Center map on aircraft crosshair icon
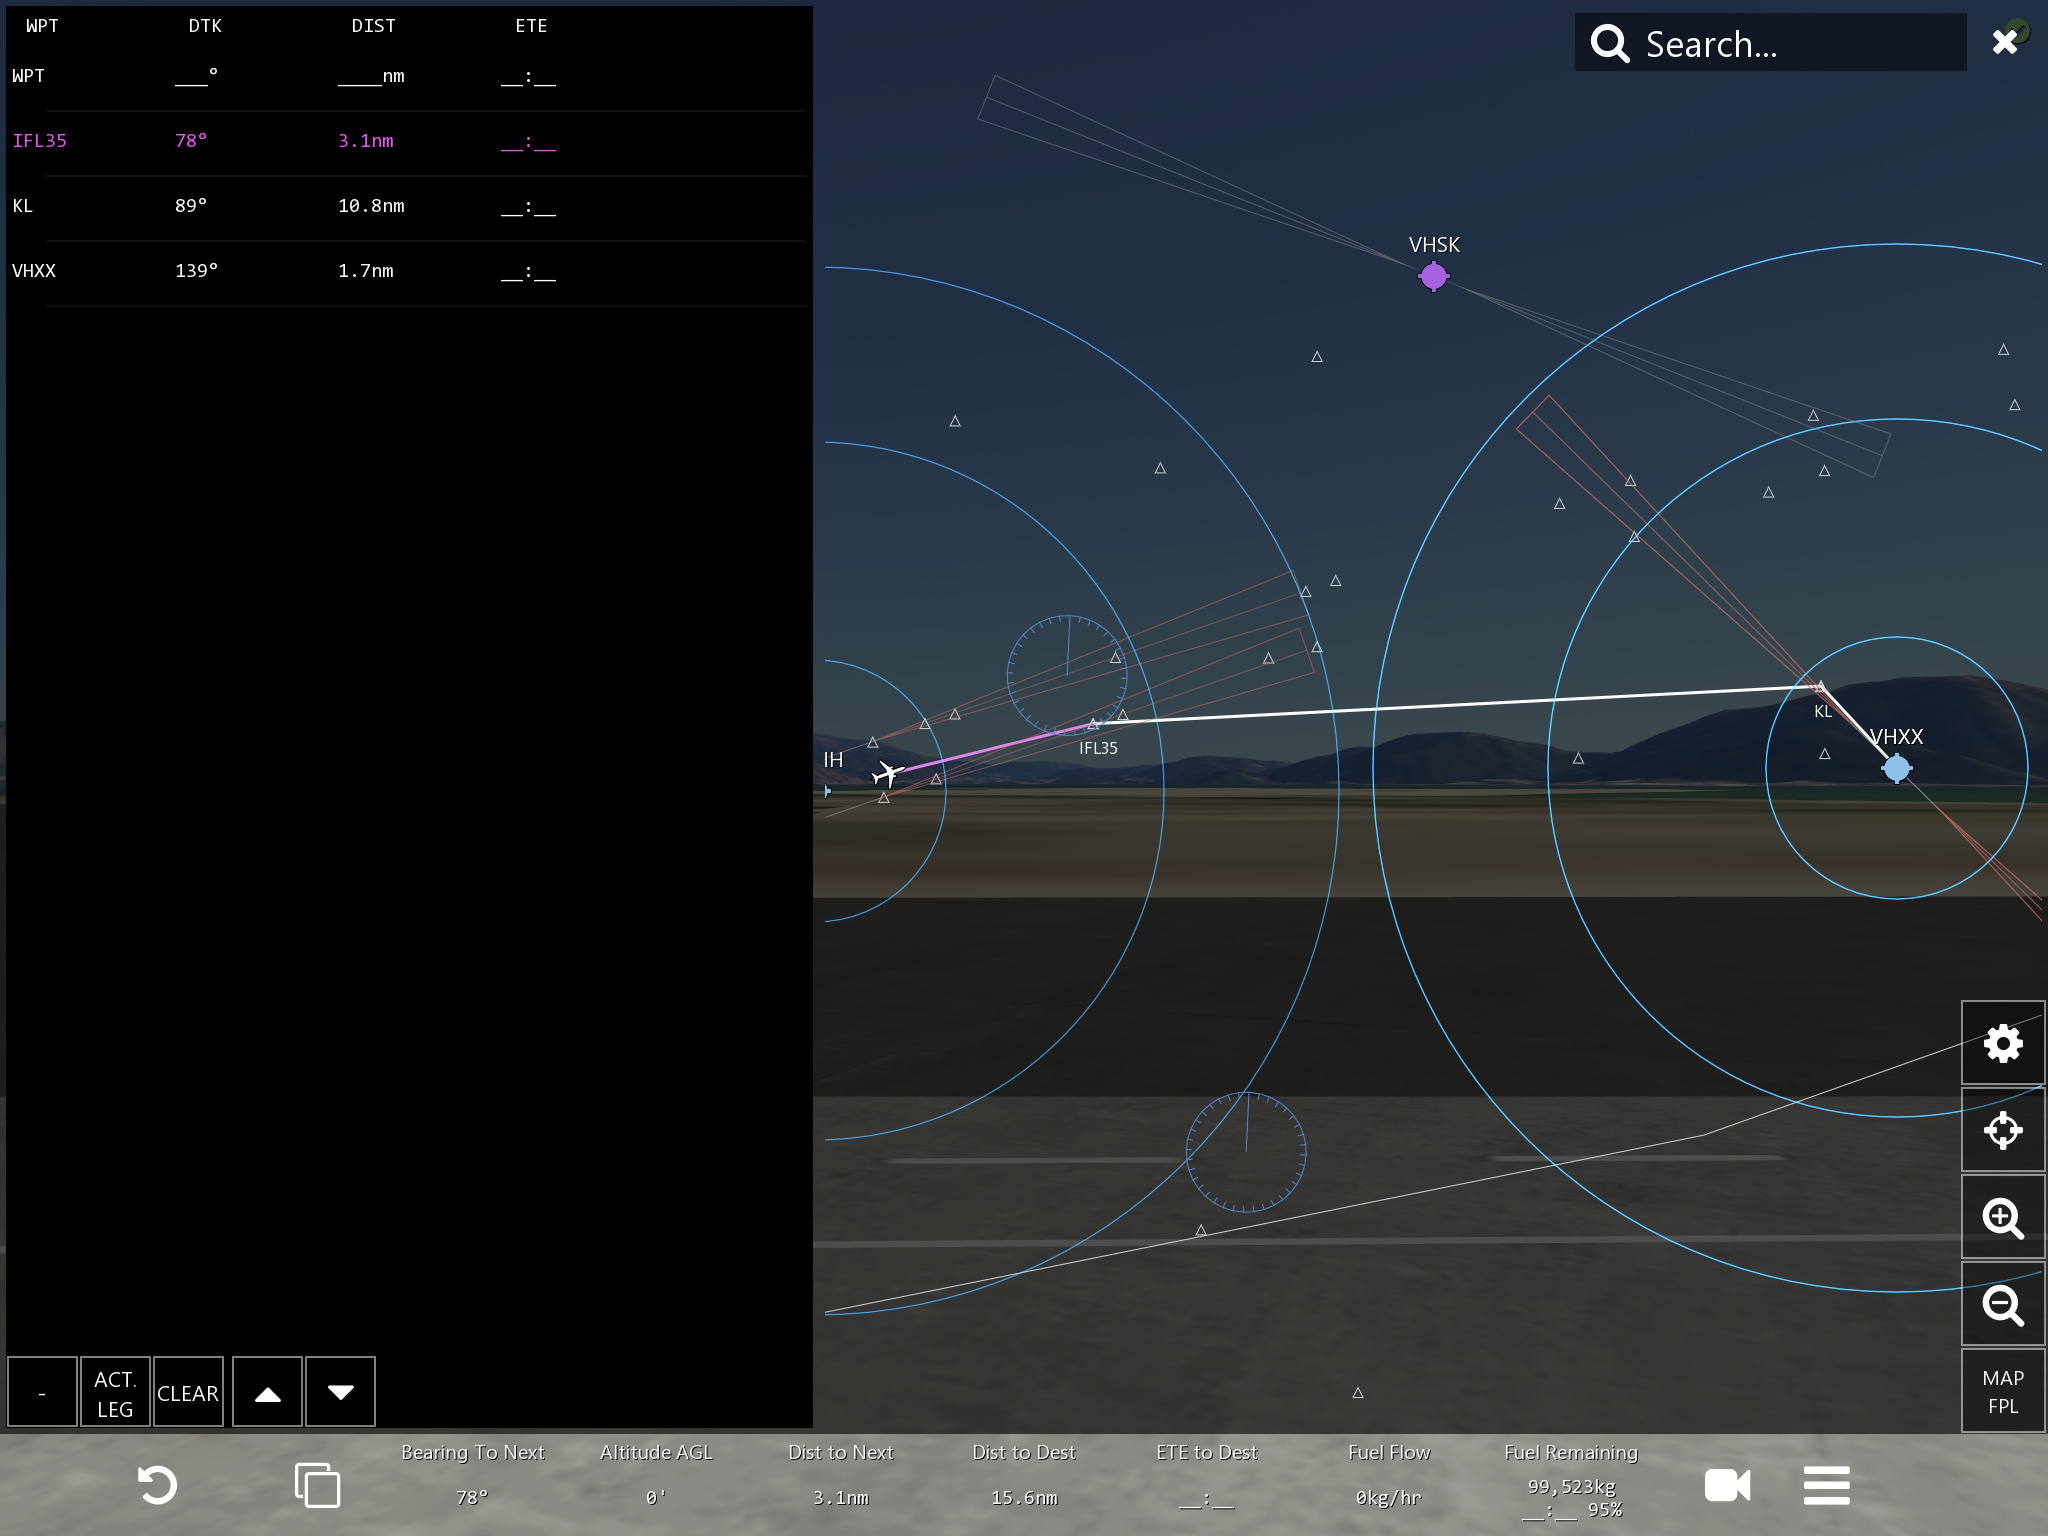The image size is (2048, 1536). [2002, 1130]
